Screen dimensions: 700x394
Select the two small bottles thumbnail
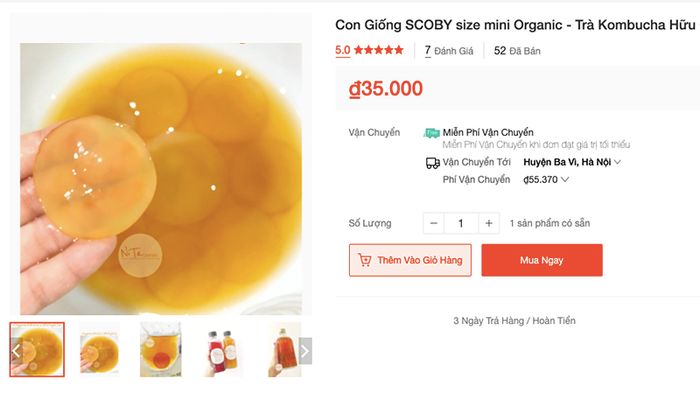click(222, 350)
